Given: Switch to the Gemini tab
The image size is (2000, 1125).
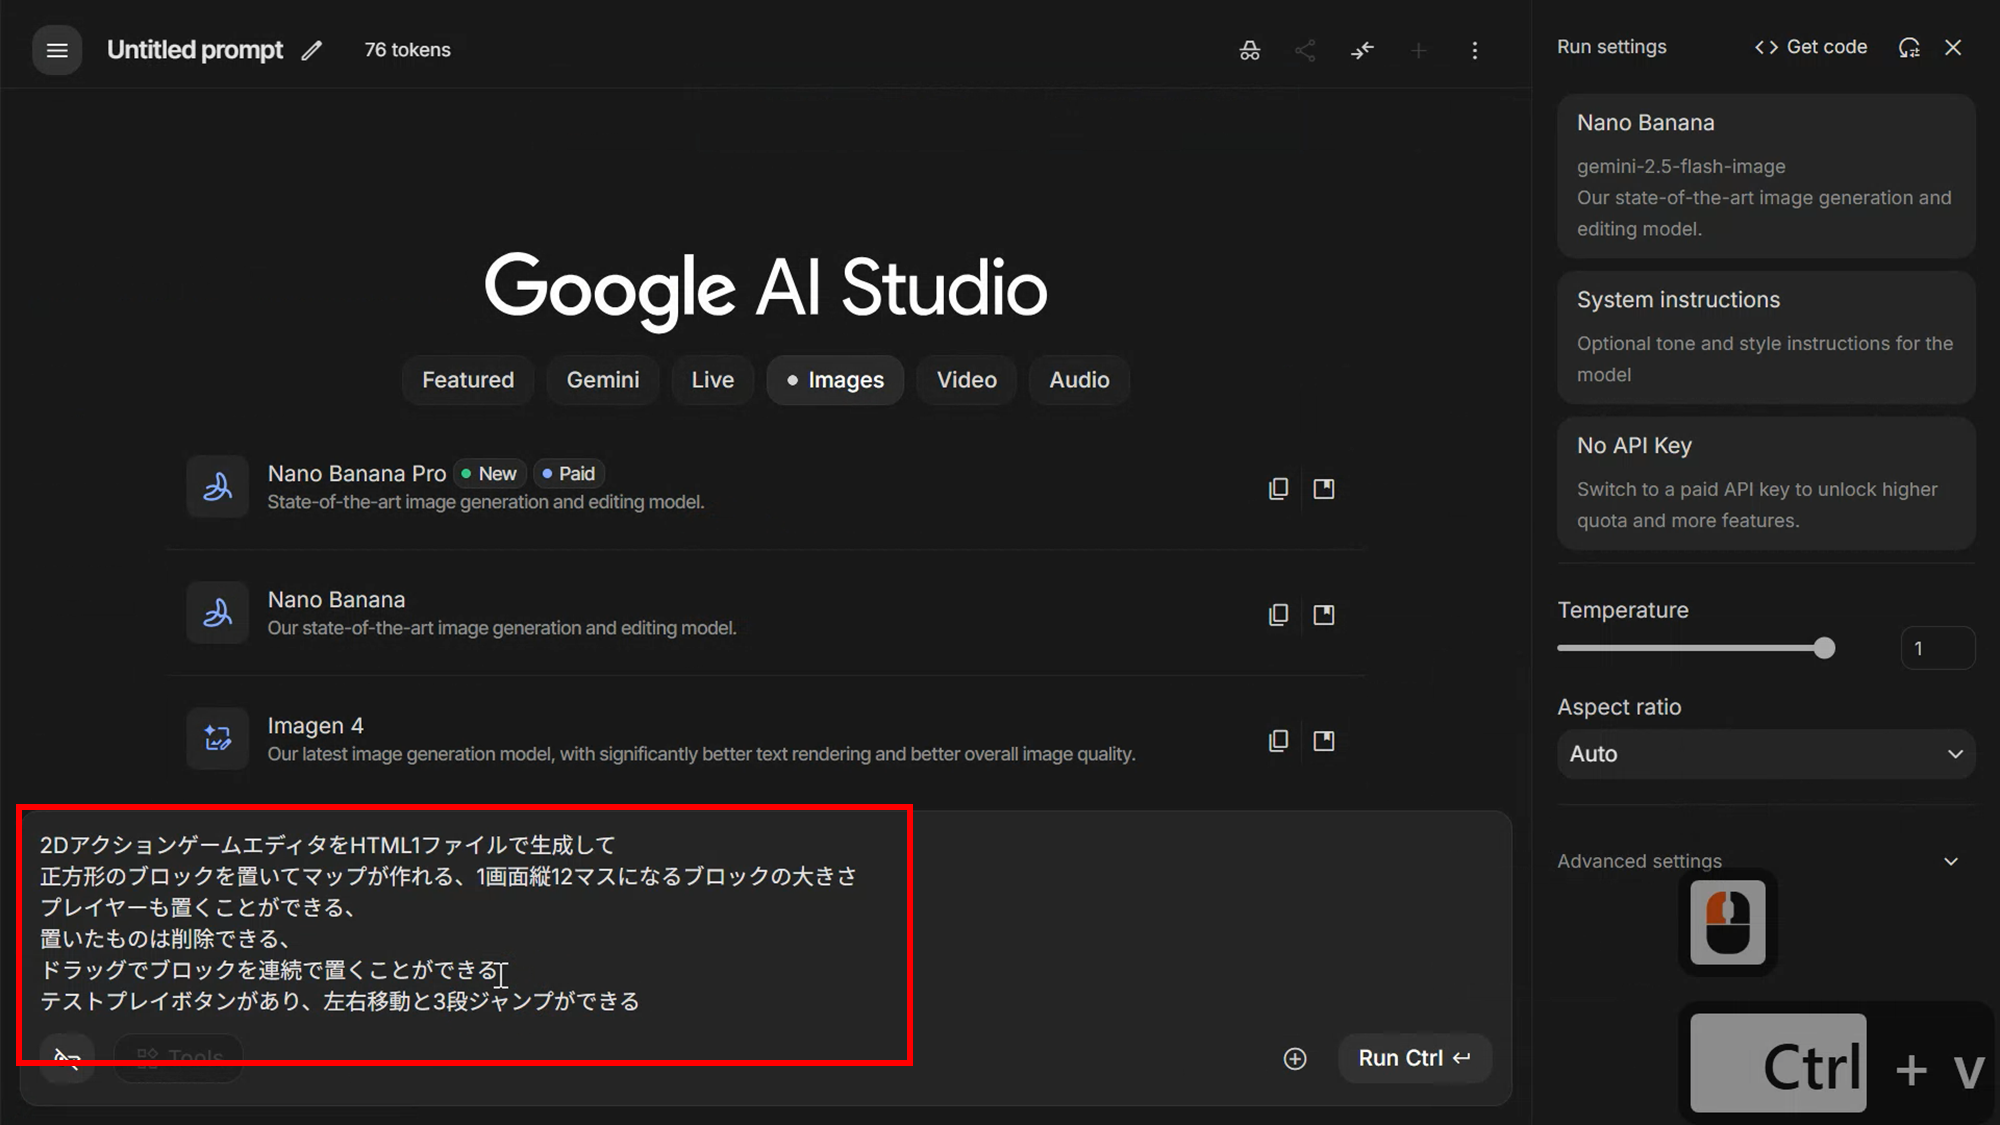Looking at the screenshot, I should [x=603, y=380].
